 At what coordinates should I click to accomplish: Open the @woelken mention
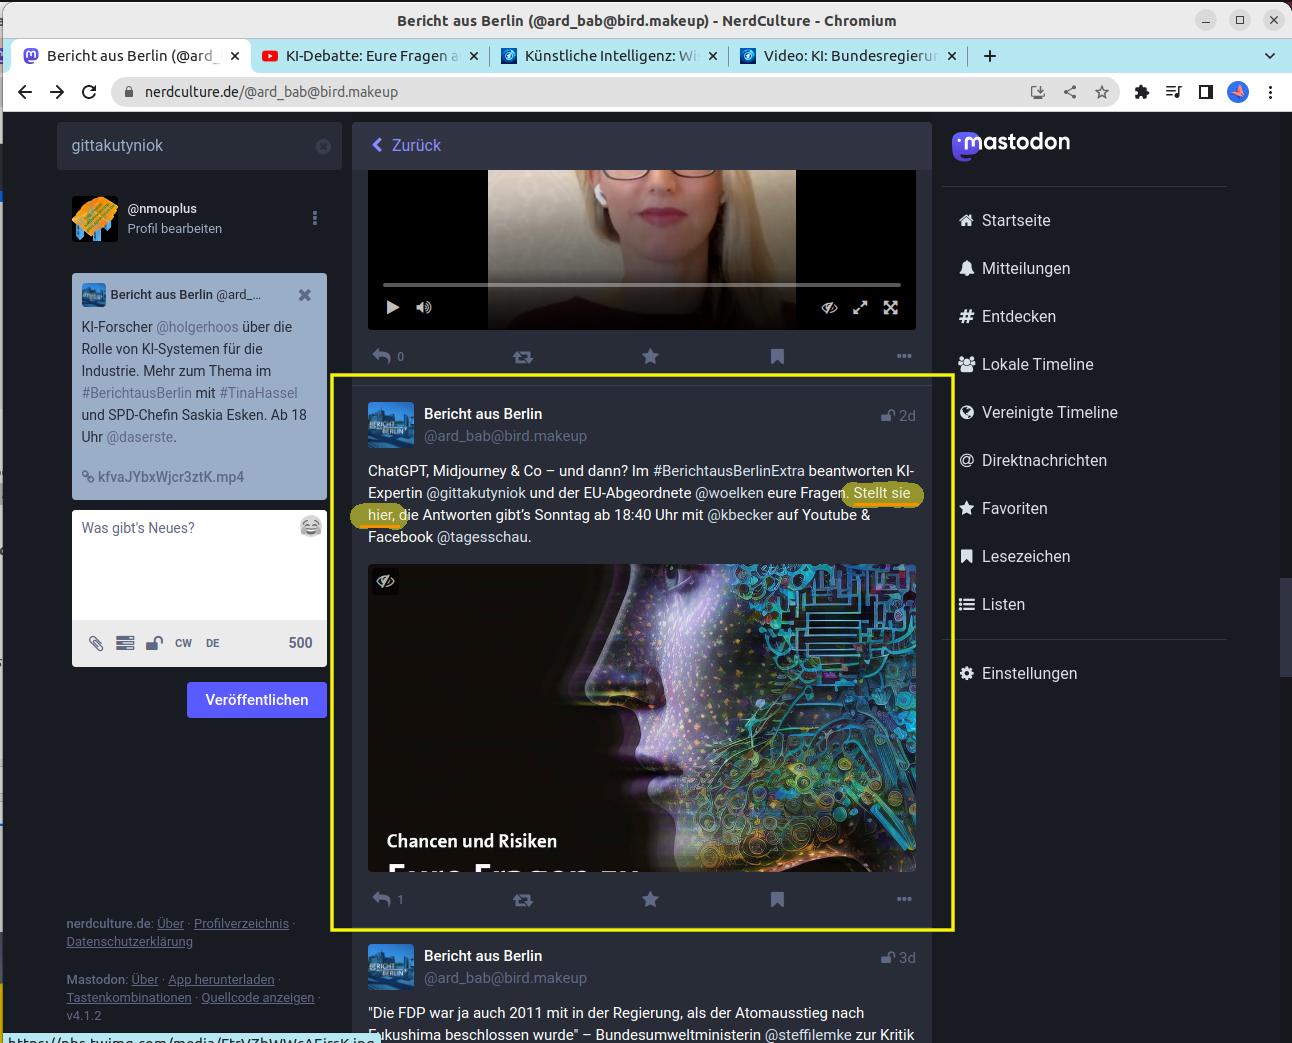[x=729, y=492]
